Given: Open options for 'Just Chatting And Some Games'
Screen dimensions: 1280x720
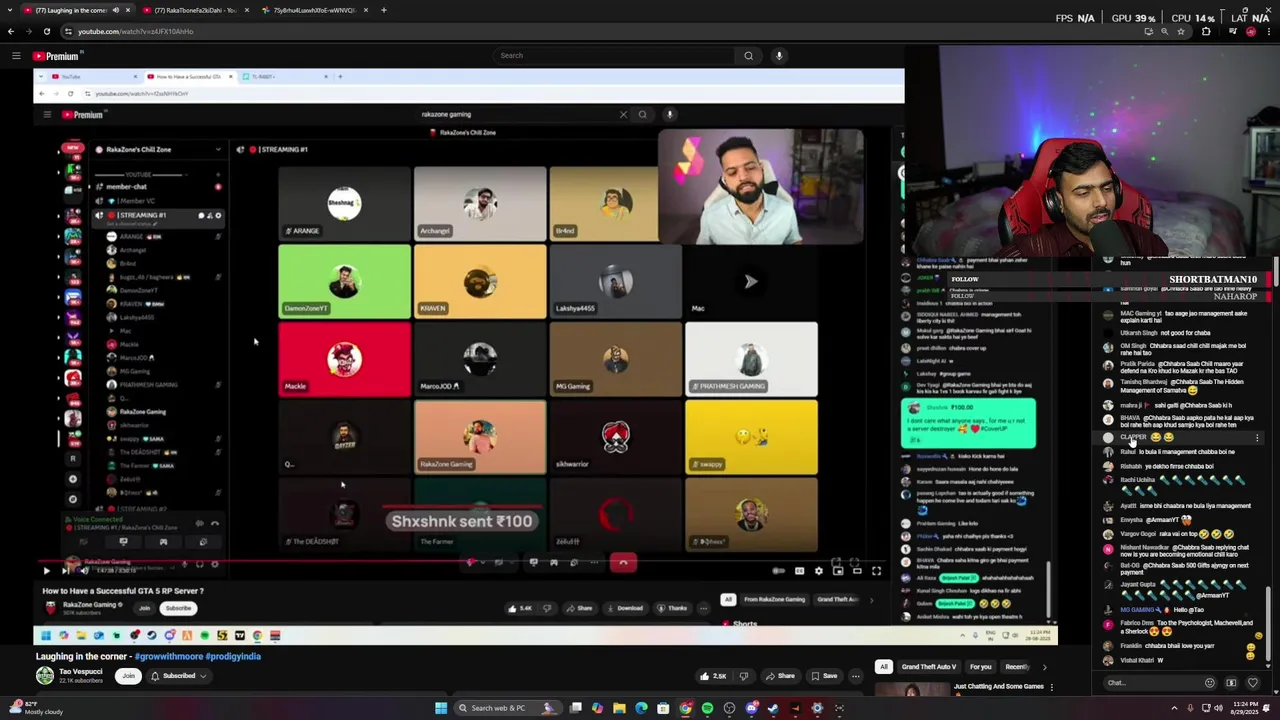Looking at the screenshot, I should click(x=1051, y=687).
